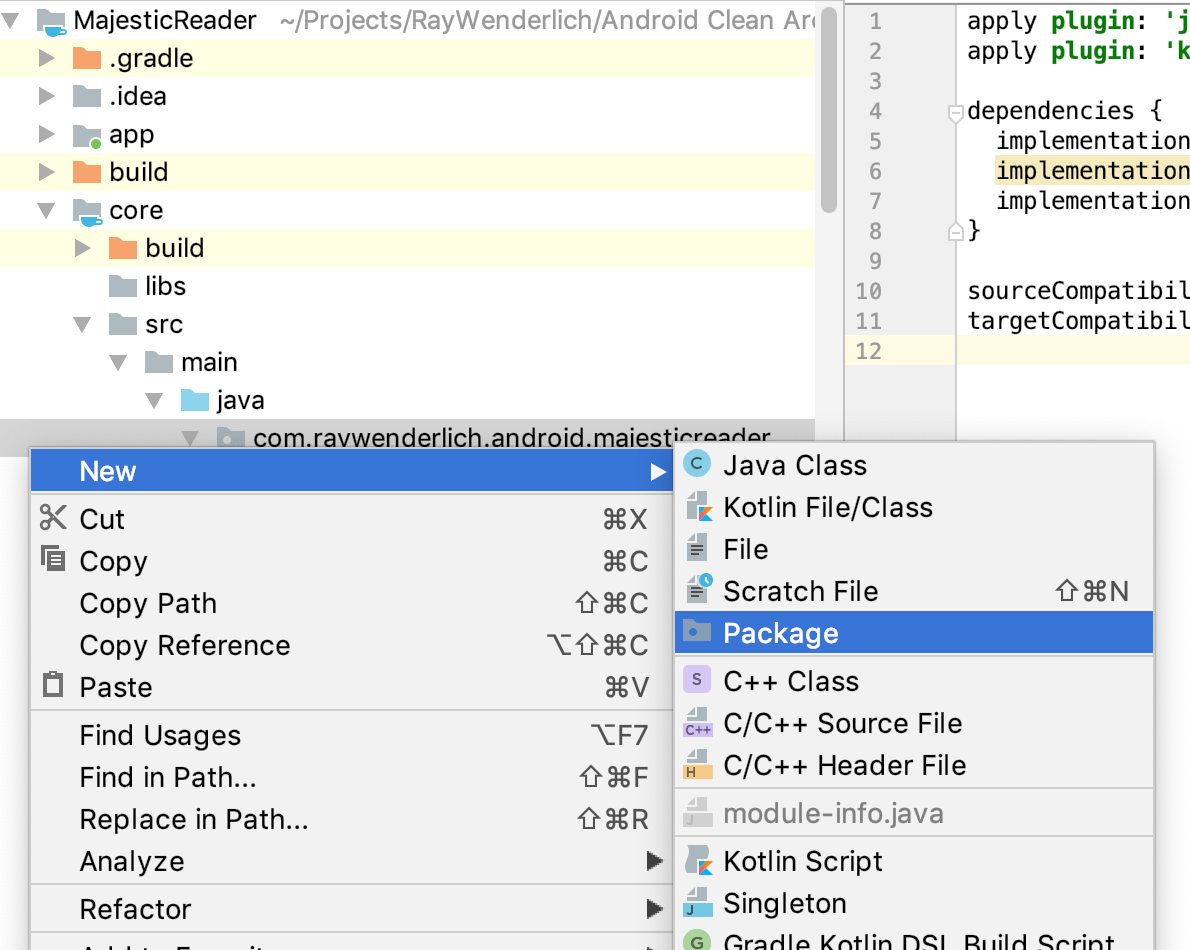Collapse the core module

(46, 210)
